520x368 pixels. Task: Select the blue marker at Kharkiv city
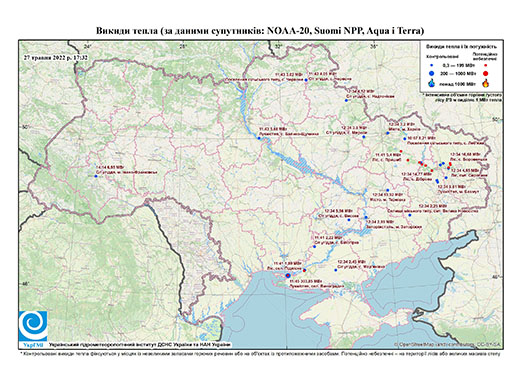[x=388, y=133]
